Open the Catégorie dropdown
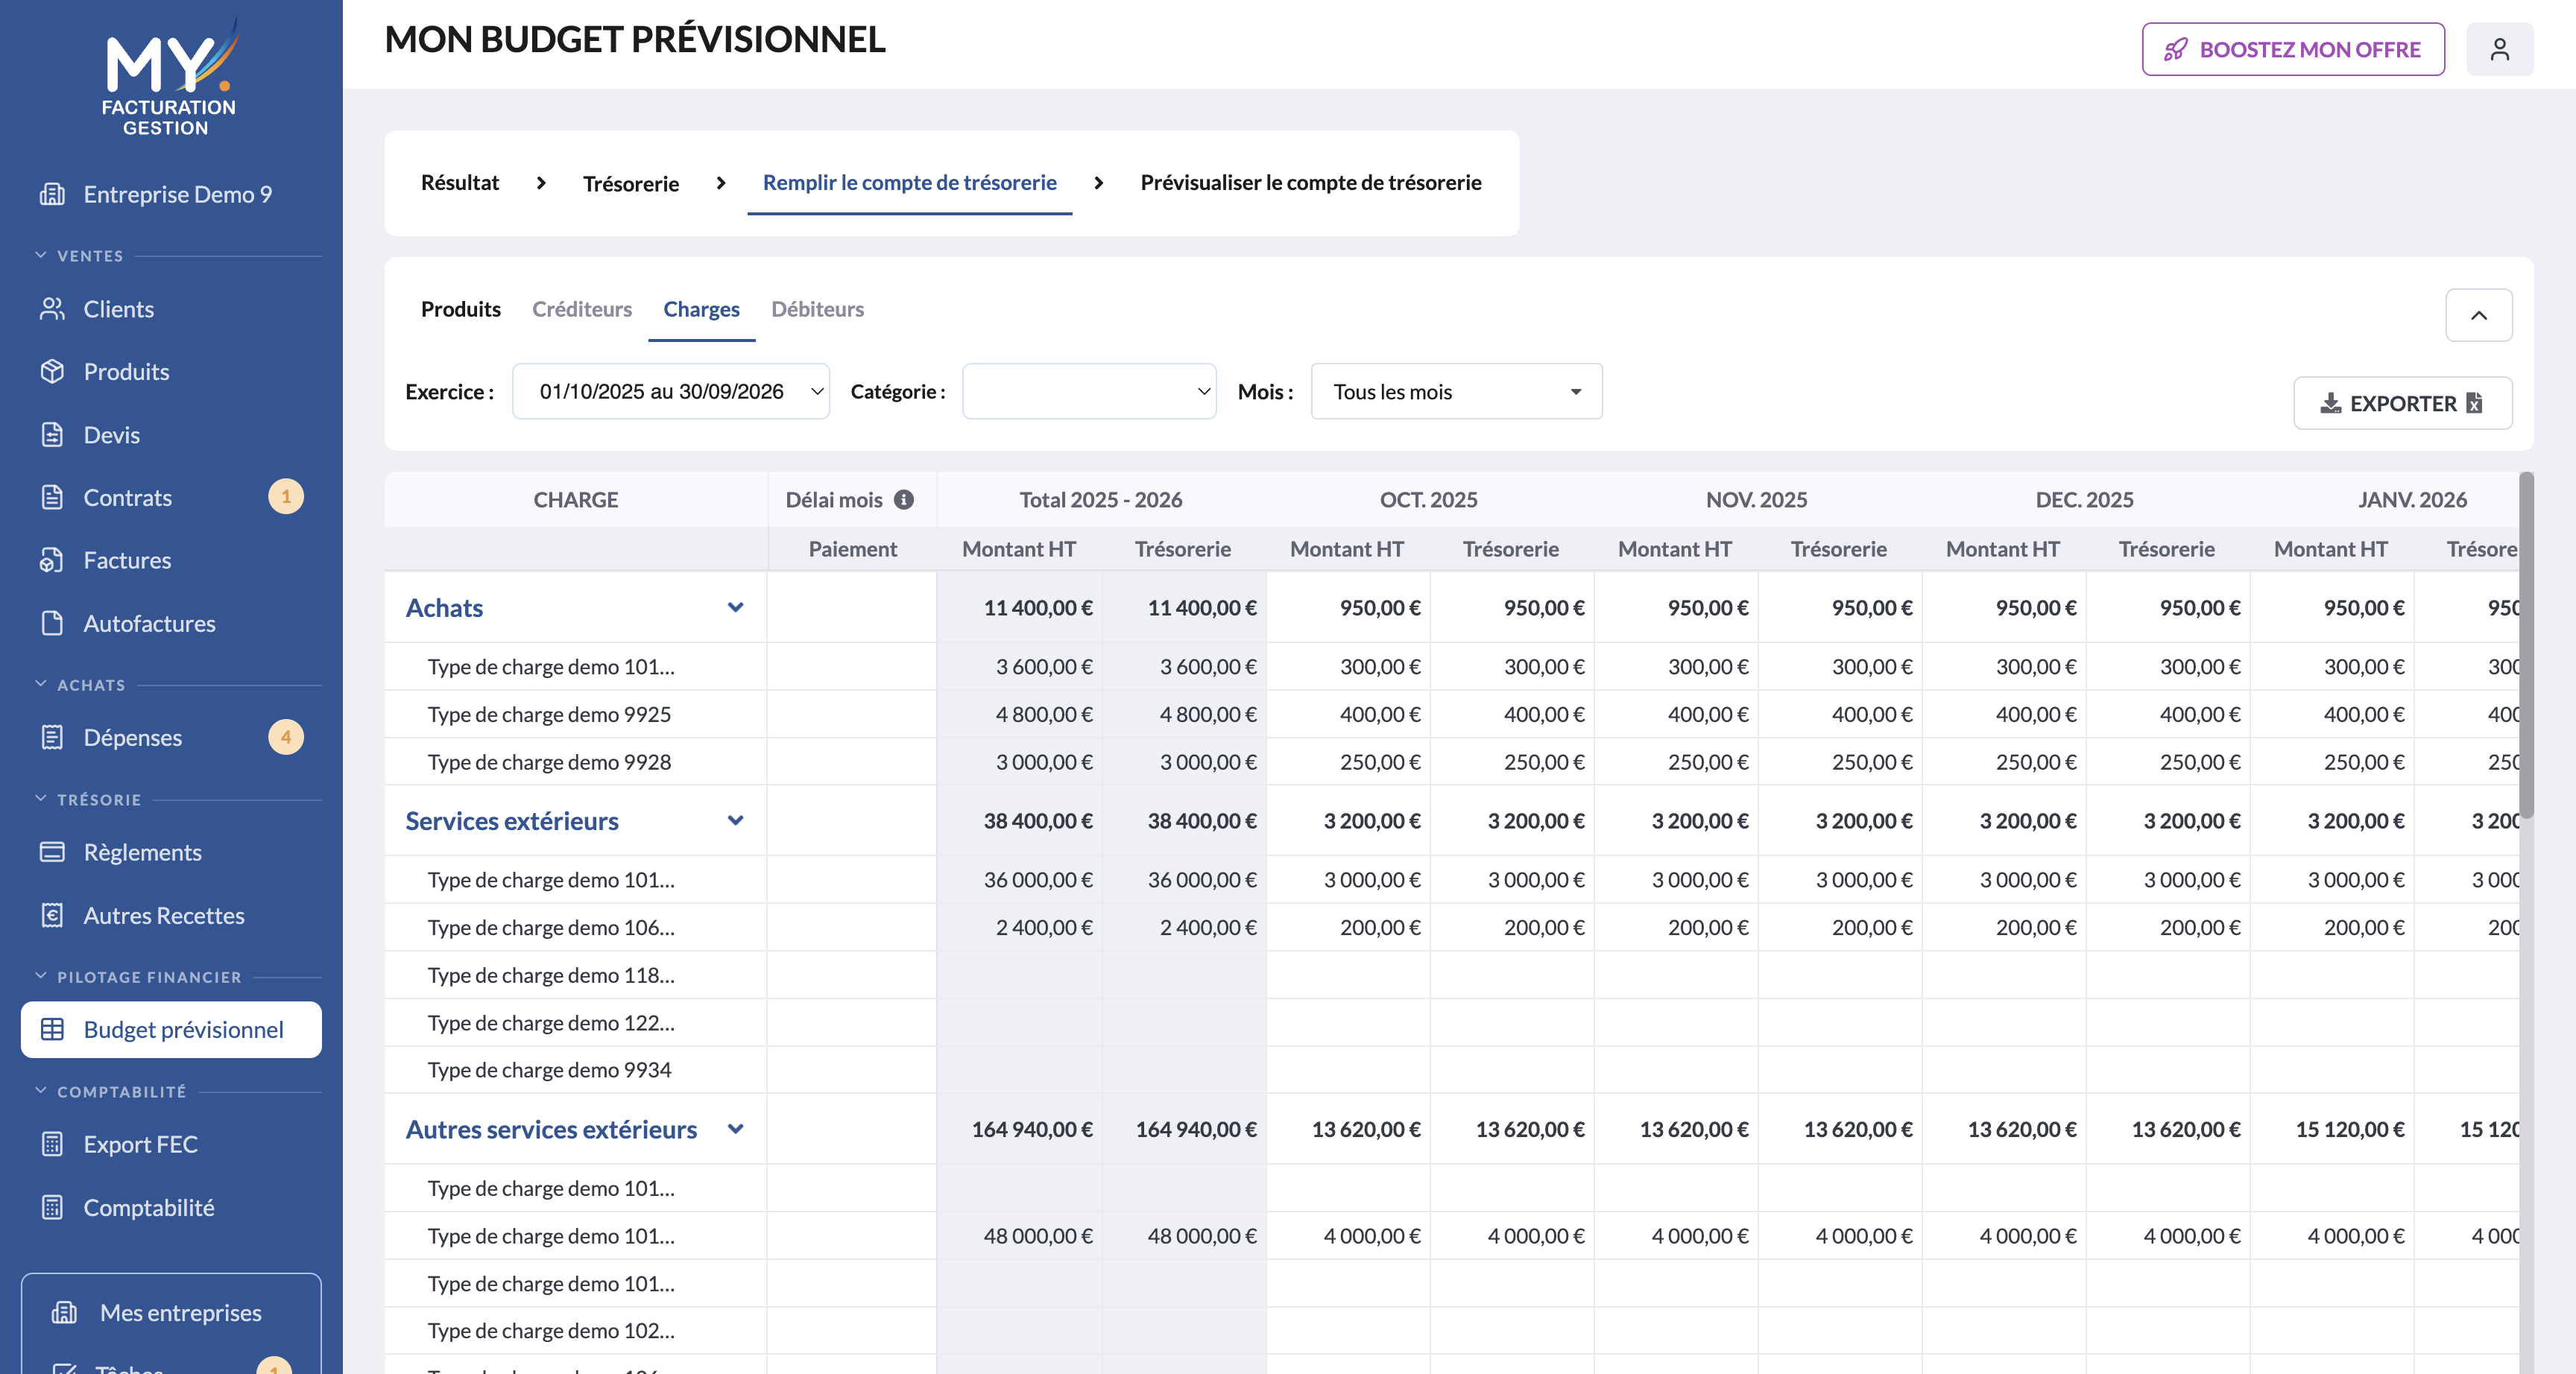This screenshot has height=1374, width=2576. 1088,391
